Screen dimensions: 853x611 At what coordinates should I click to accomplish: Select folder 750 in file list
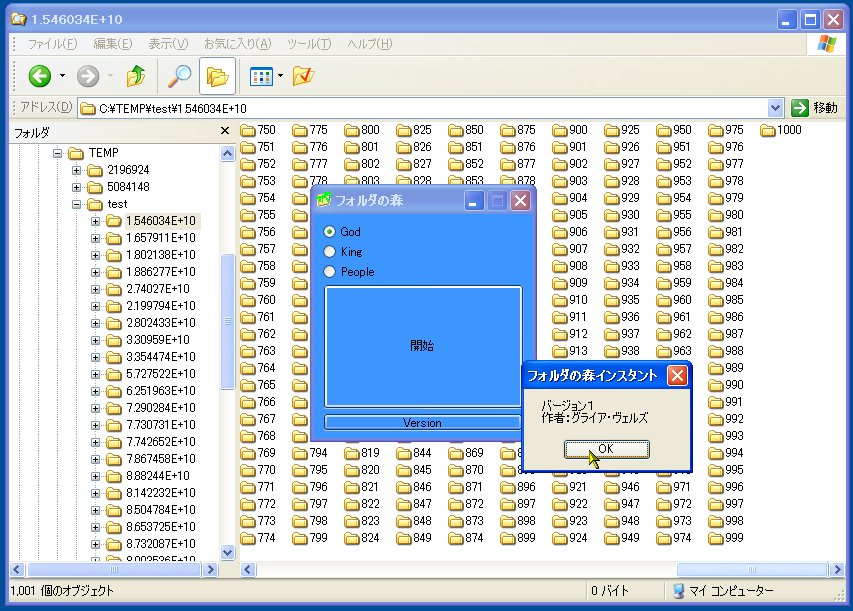258,130
